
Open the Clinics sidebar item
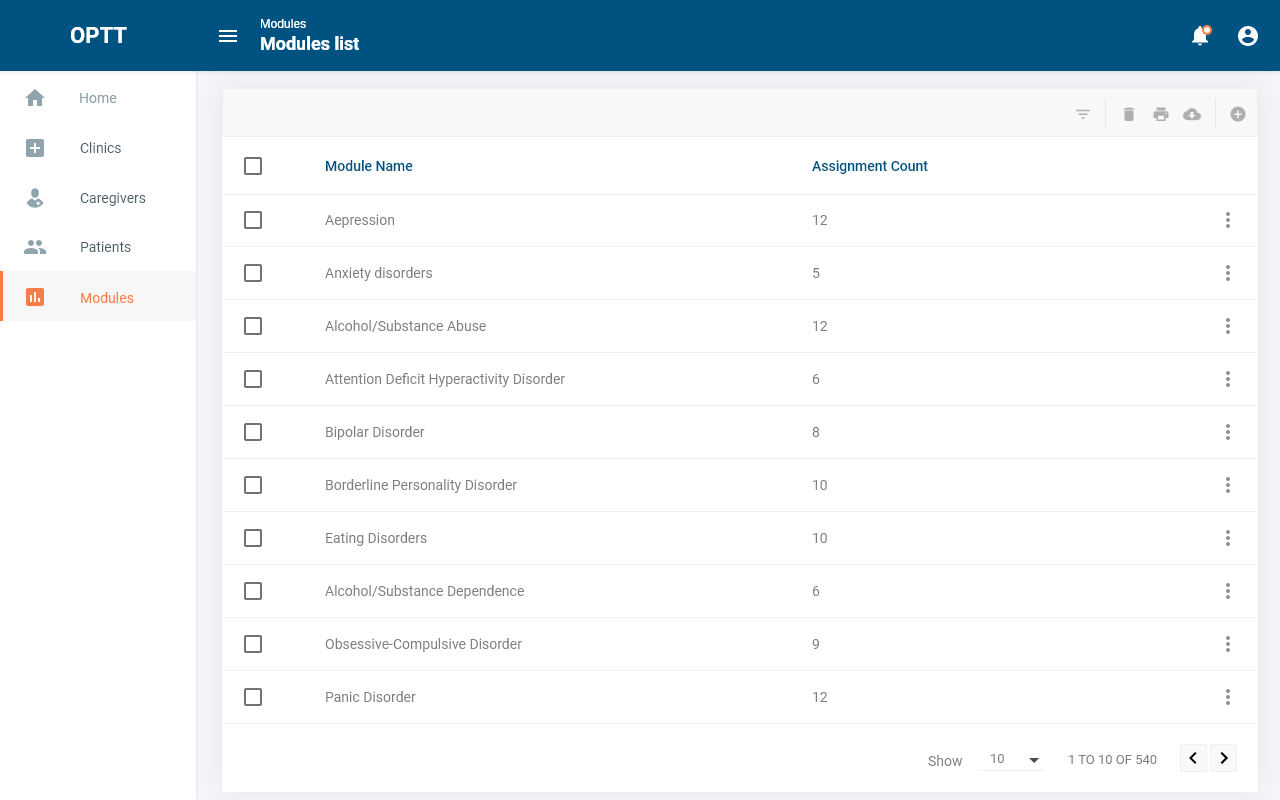tap(100, 148)
